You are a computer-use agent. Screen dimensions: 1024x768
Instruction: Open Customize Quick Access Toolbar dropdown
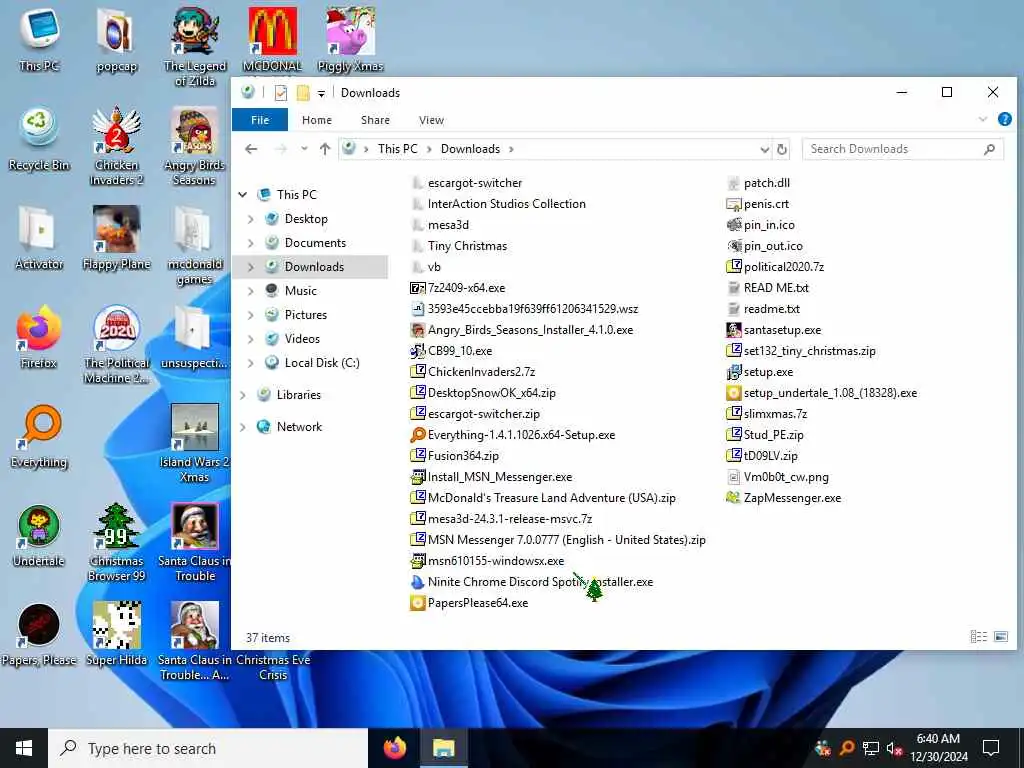(x=321, y=93)
